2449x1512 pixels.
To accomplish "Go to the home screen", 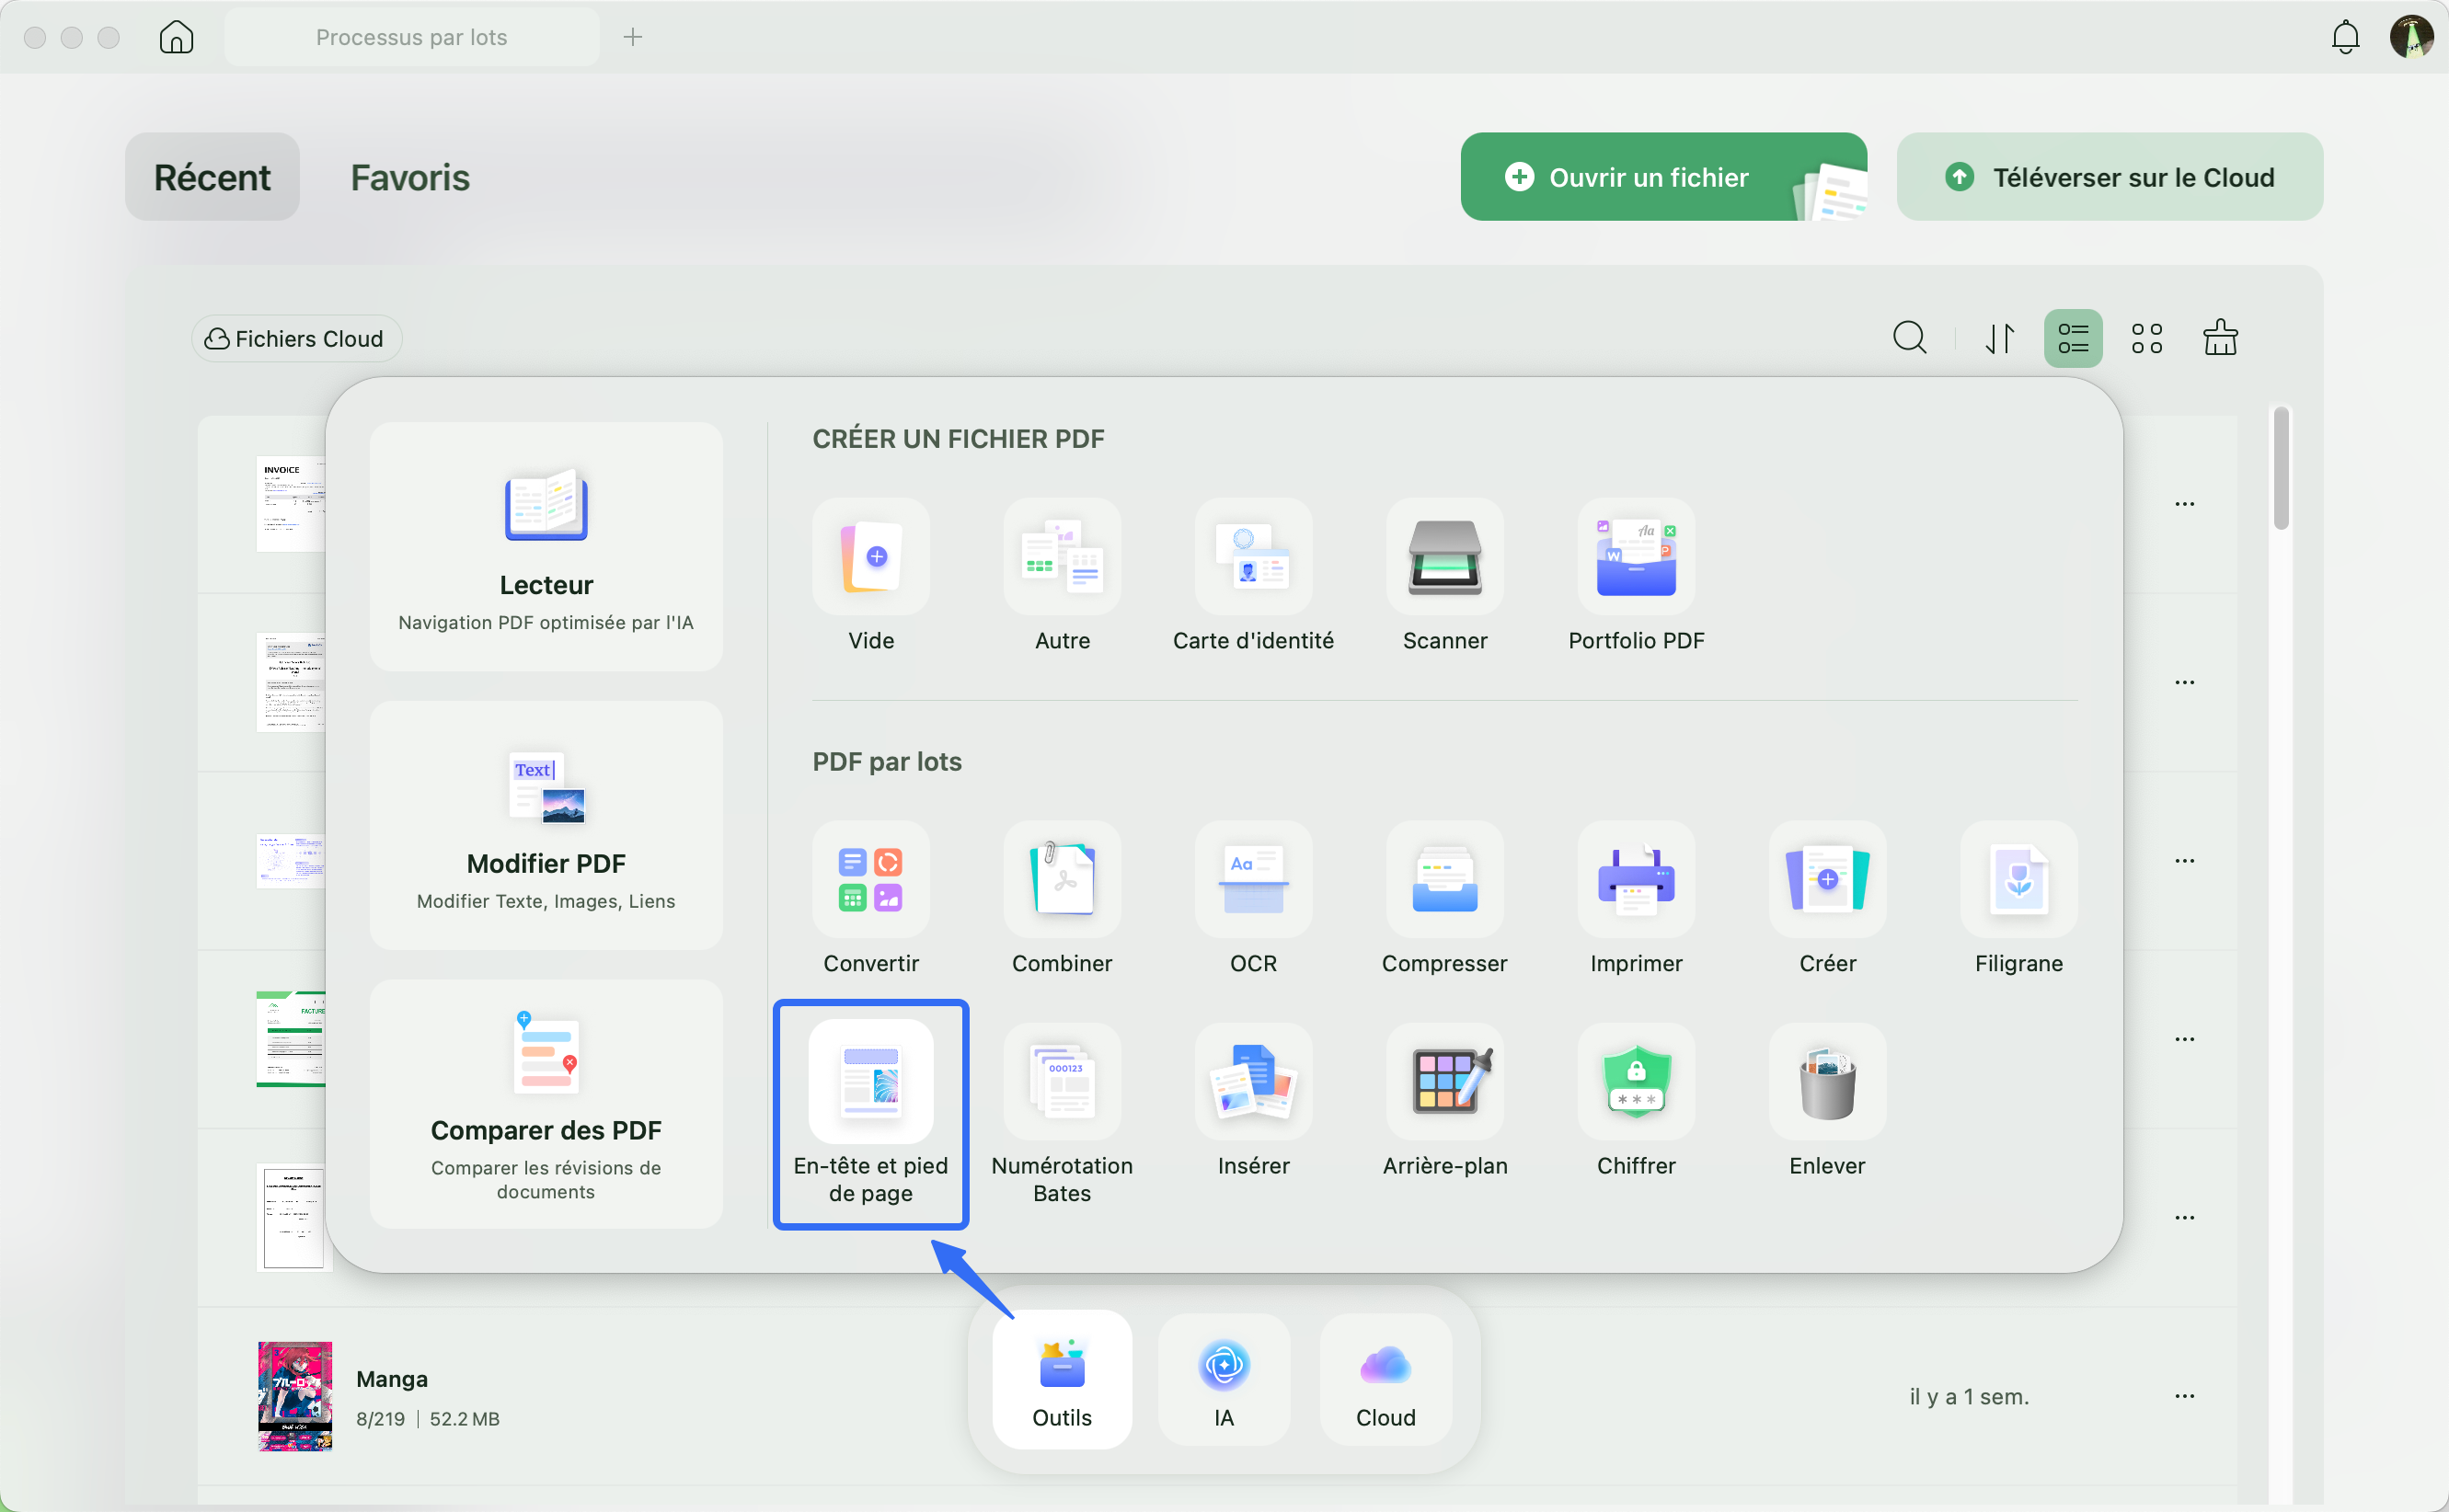I will (x=177, y=37).
